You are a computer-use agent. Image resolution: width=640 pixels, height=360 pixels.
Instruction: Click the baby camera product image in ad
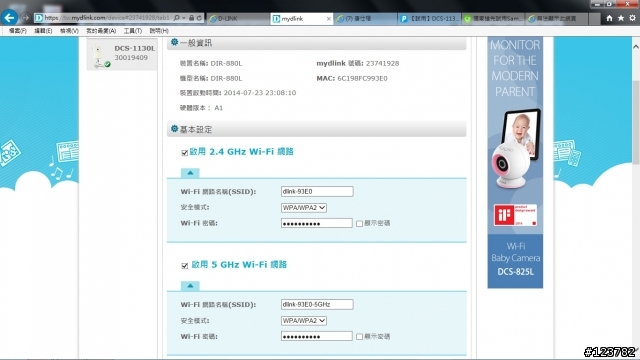click(x=516, y=149)
